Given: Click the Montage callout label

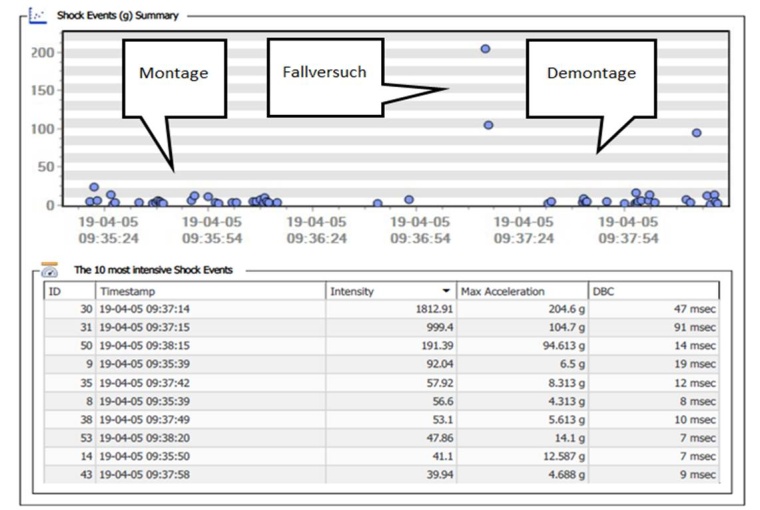Looking at the screenshot, I should click(x=174, y=74).
